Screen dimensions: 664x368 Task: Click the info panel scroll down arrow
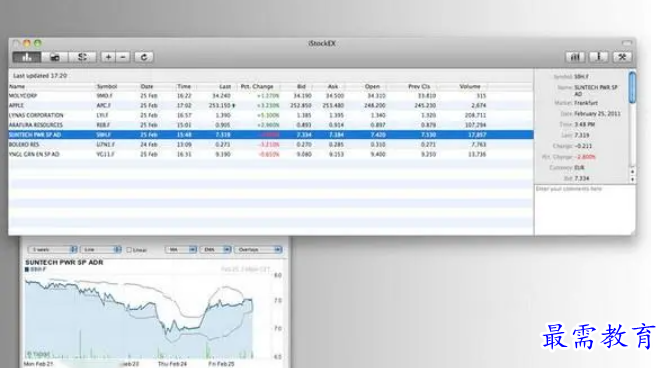[x=632, y=179]
